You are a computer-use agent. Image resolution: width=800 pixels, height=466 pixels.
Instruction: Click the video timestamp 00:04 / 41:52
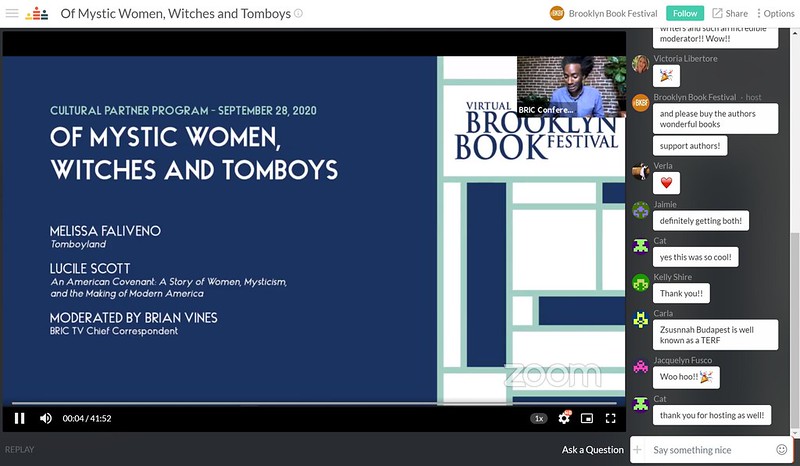pyautogui.click(x=87, y=419)
